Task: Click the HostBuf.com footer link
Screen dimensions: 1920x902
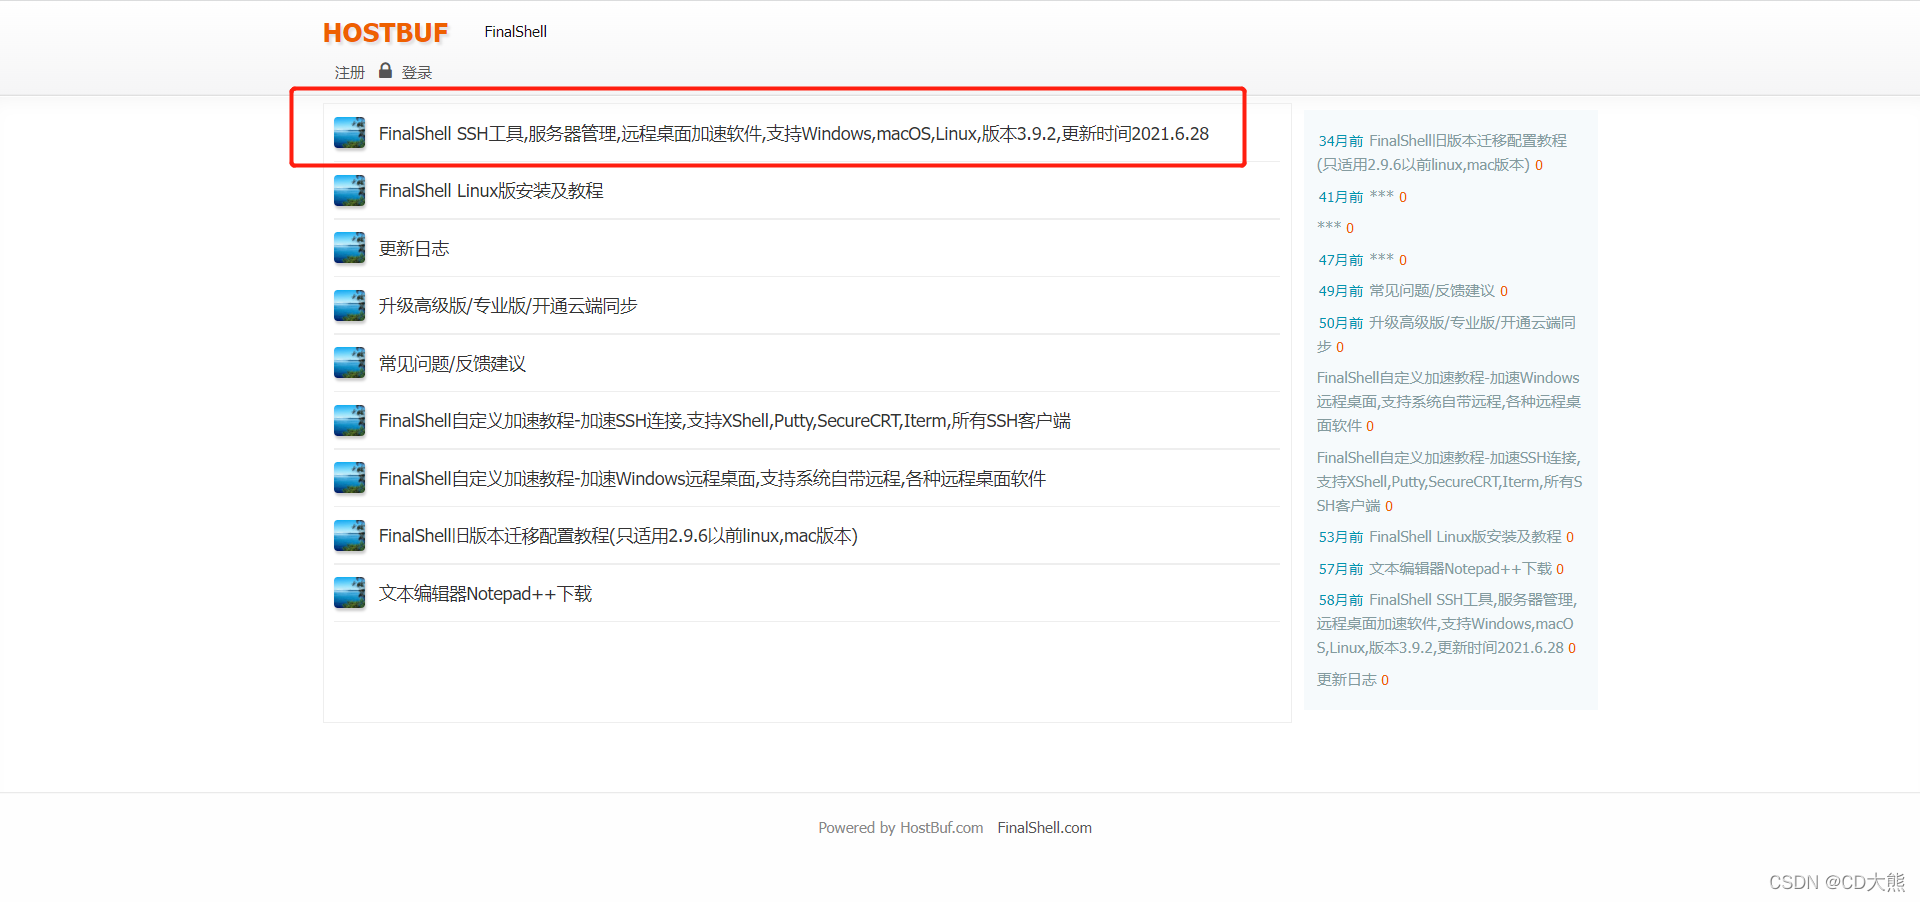Action: pyautogui.click(x=941, y=828)
